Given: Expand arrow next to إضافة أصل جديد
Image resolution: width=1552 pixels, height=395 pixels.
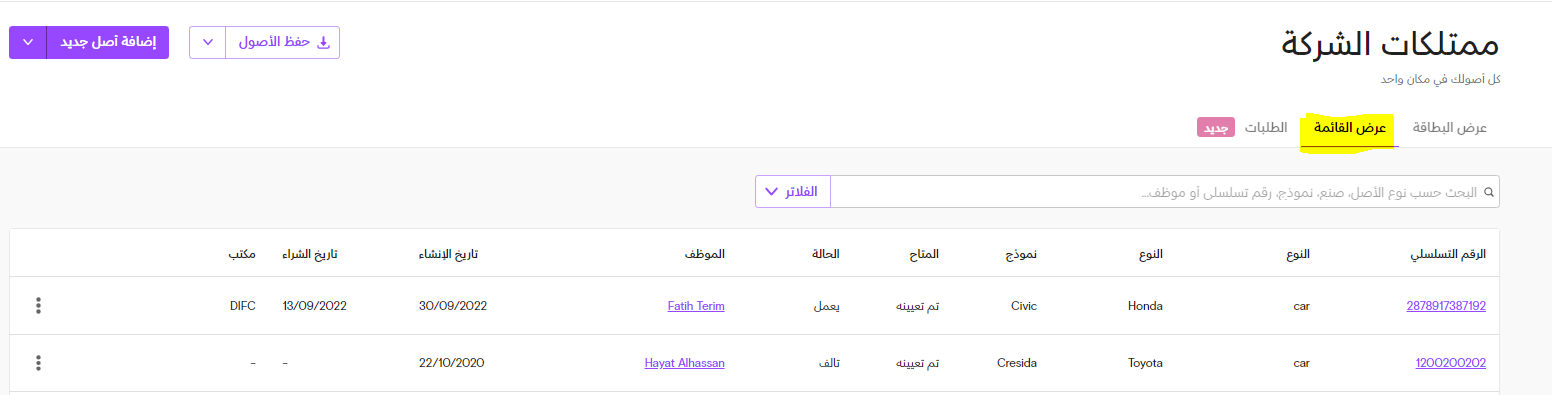Looking at the screenshot, I should 28,42.
